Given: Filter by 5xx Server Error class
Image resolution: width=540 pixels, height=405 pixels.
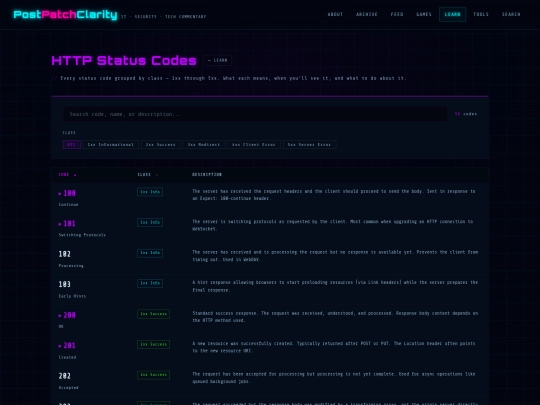Looking at the screenshot, I should [x=309, y=145].
